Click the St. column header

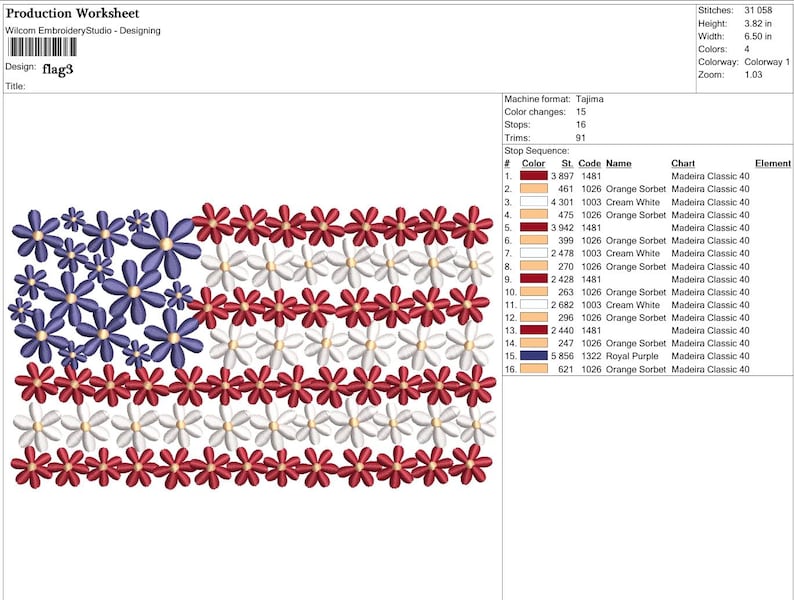[567, 163]
